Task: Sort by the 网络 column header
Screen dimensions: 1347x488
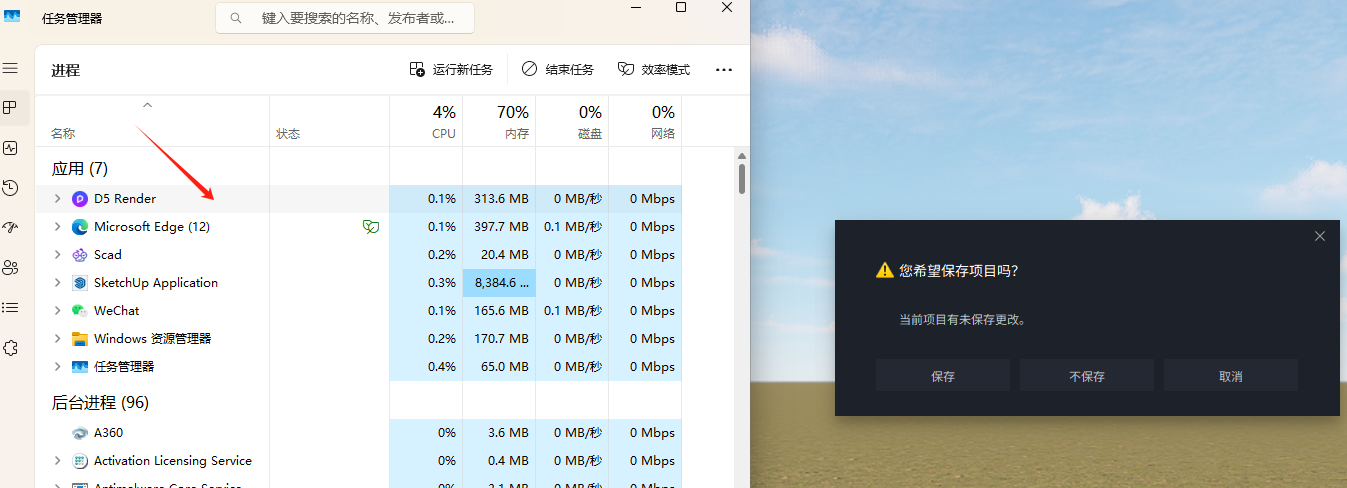Action: [x=645, y=121]
